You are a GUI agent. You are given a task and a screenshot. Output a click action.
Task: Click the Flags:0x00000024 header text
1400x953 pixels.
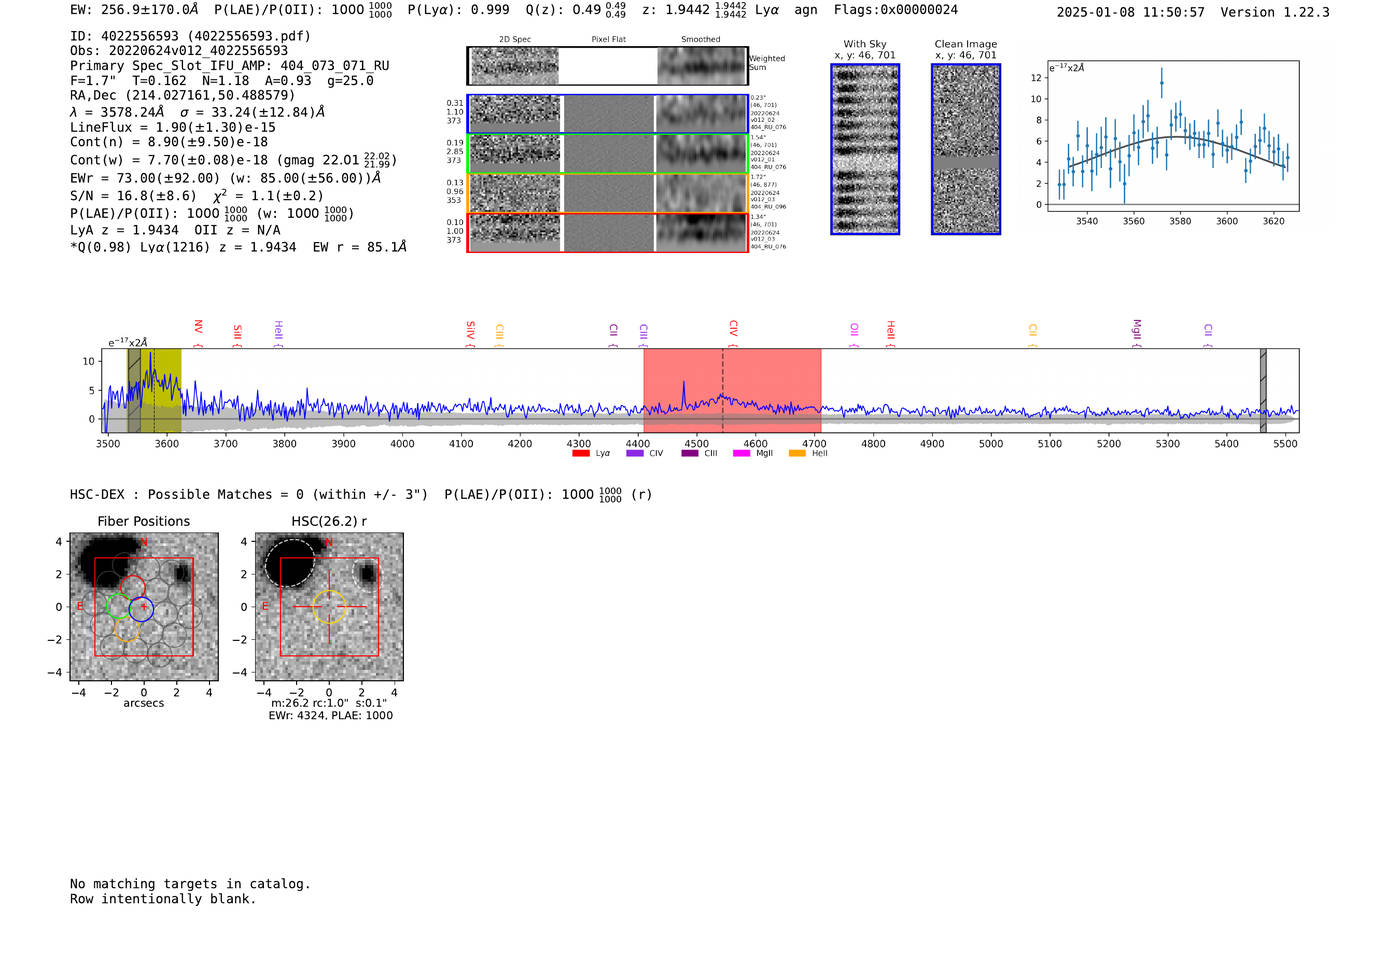click(x=896, y=10)
